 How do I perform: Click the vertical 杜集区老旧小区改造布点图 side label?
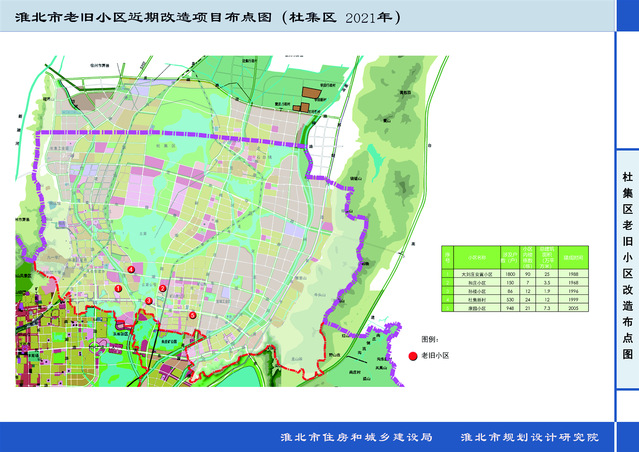tap(627, 255)
